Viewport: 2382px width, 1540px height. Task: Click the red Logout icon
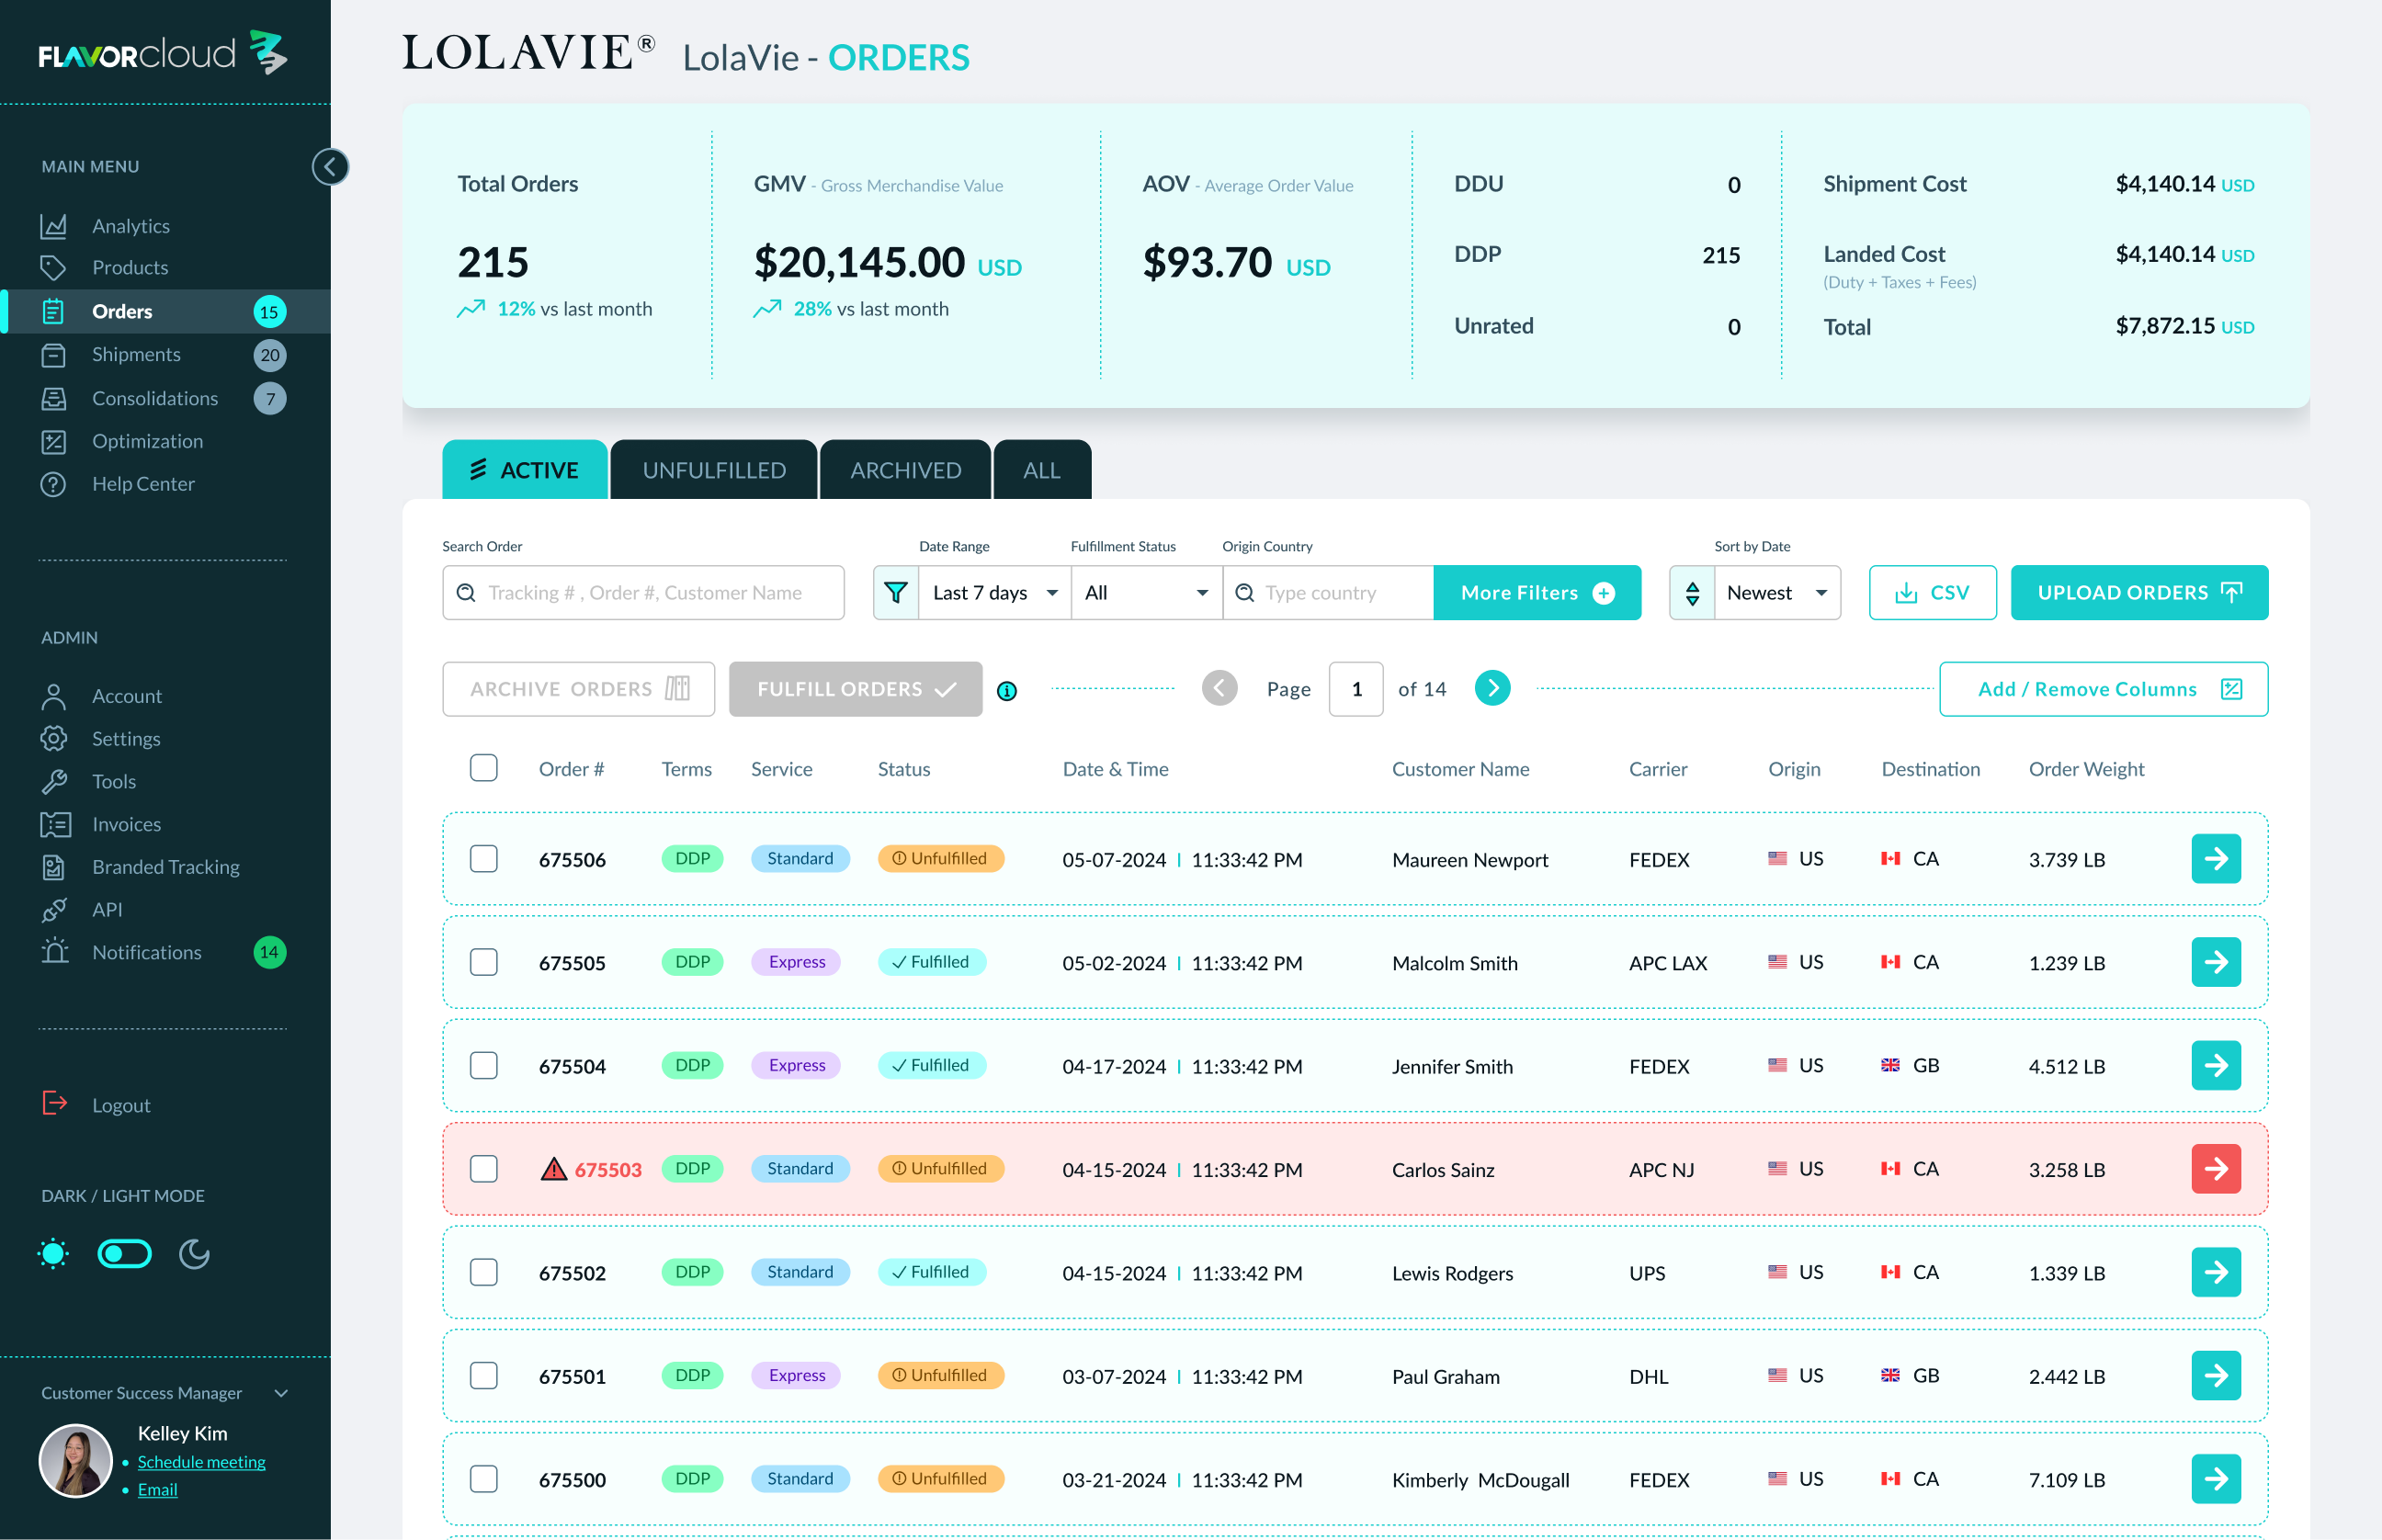click(x=54, y=1103)
